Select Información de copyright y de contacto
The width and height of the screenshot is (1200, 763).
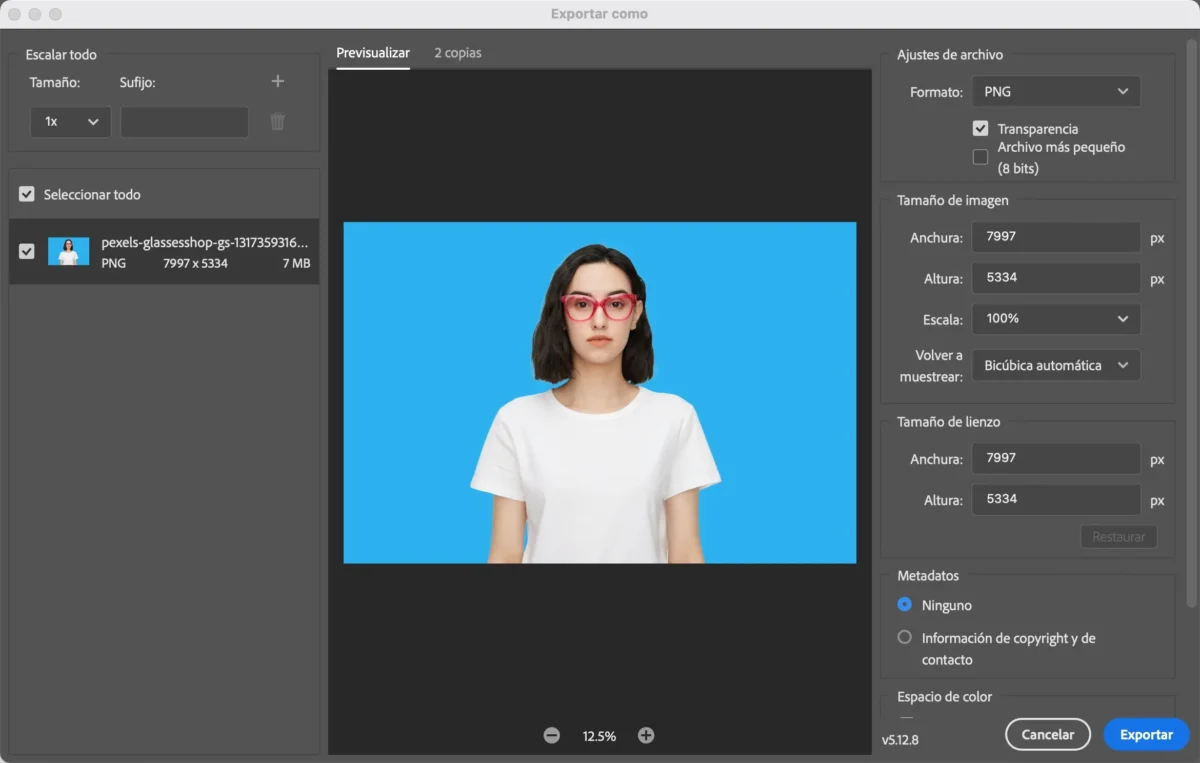pyautogui.click(x=904, y=637)
